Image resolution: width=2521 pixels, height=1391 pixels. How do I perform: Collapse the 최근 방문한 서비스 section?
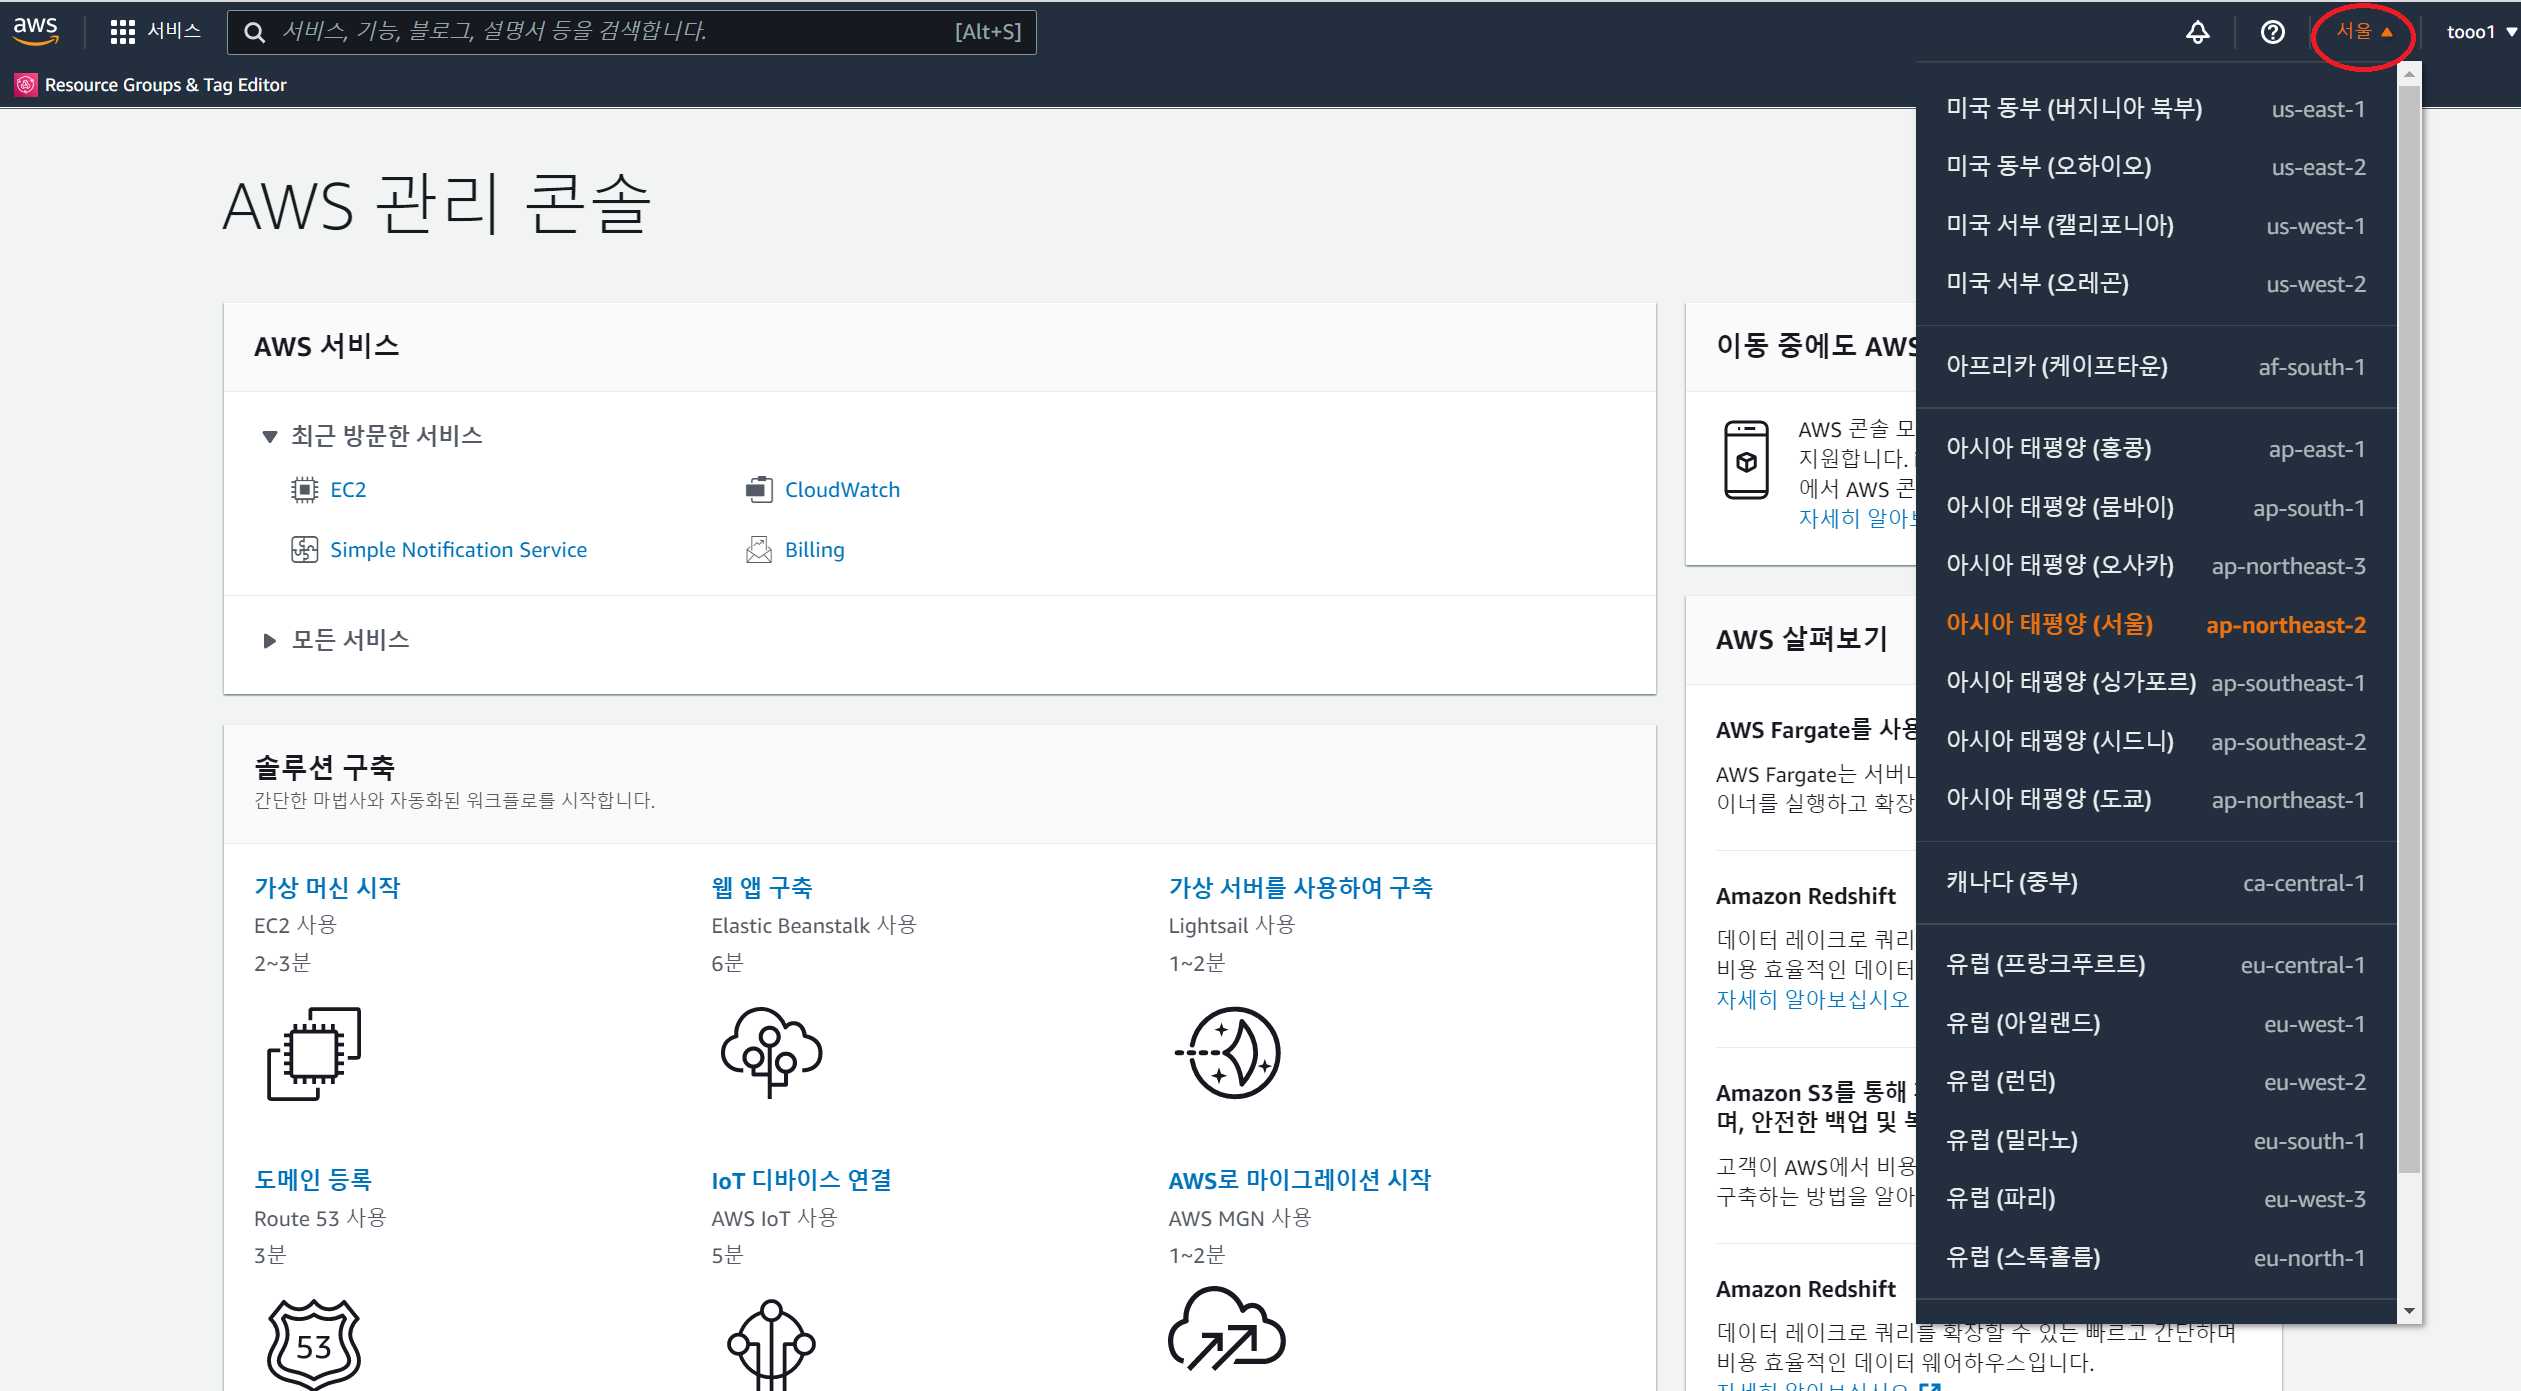269,436
